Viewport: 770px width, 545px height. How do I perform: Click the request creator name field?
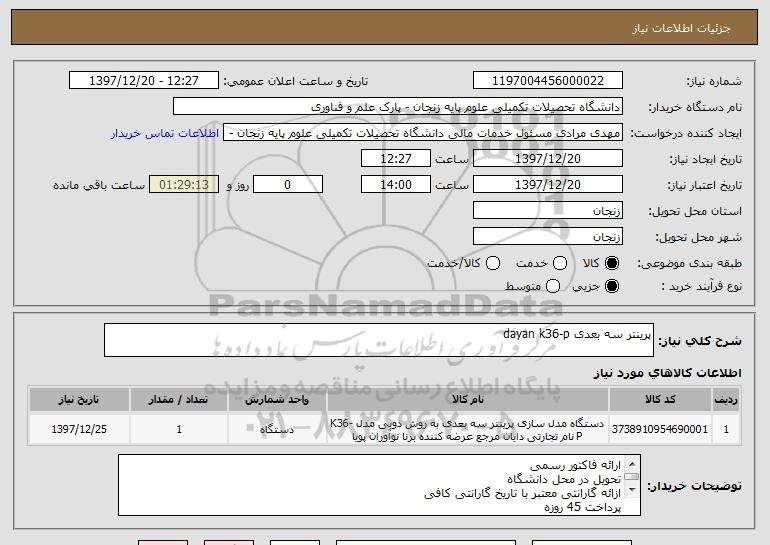click(423, 133)
